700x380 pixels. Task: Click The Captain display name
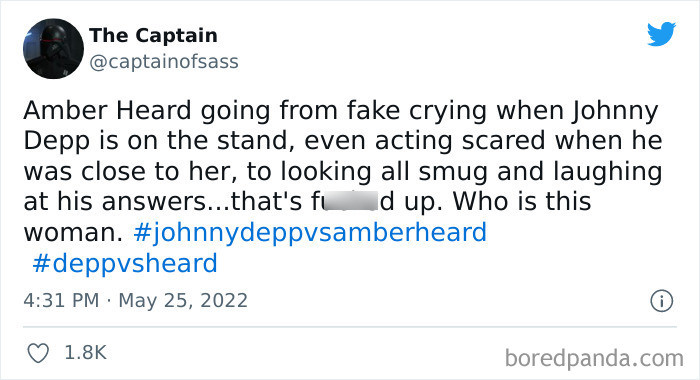(x=153, y=35)
